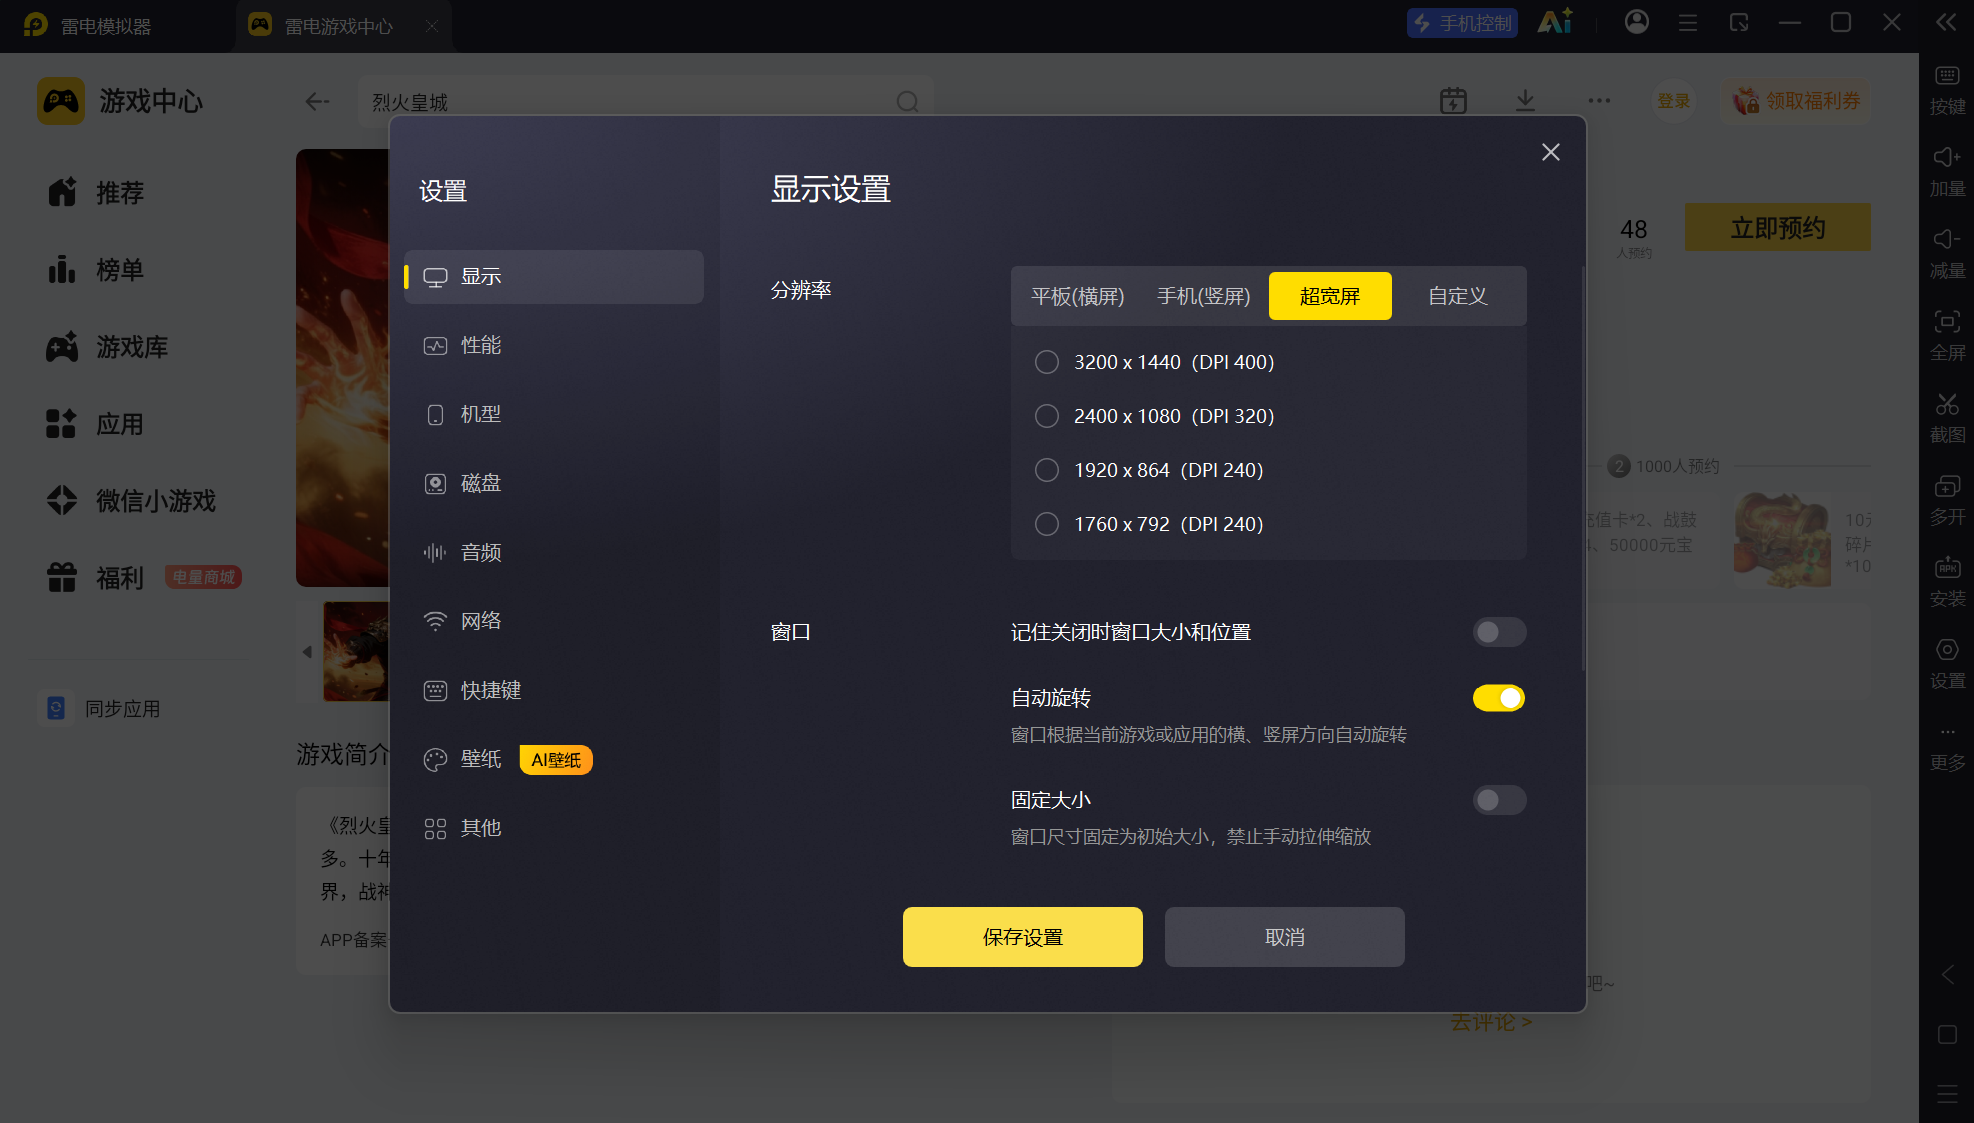Switch to the 手机(竖屏) resolution tab
Screen dimensions: 1974x1123
1204,297
